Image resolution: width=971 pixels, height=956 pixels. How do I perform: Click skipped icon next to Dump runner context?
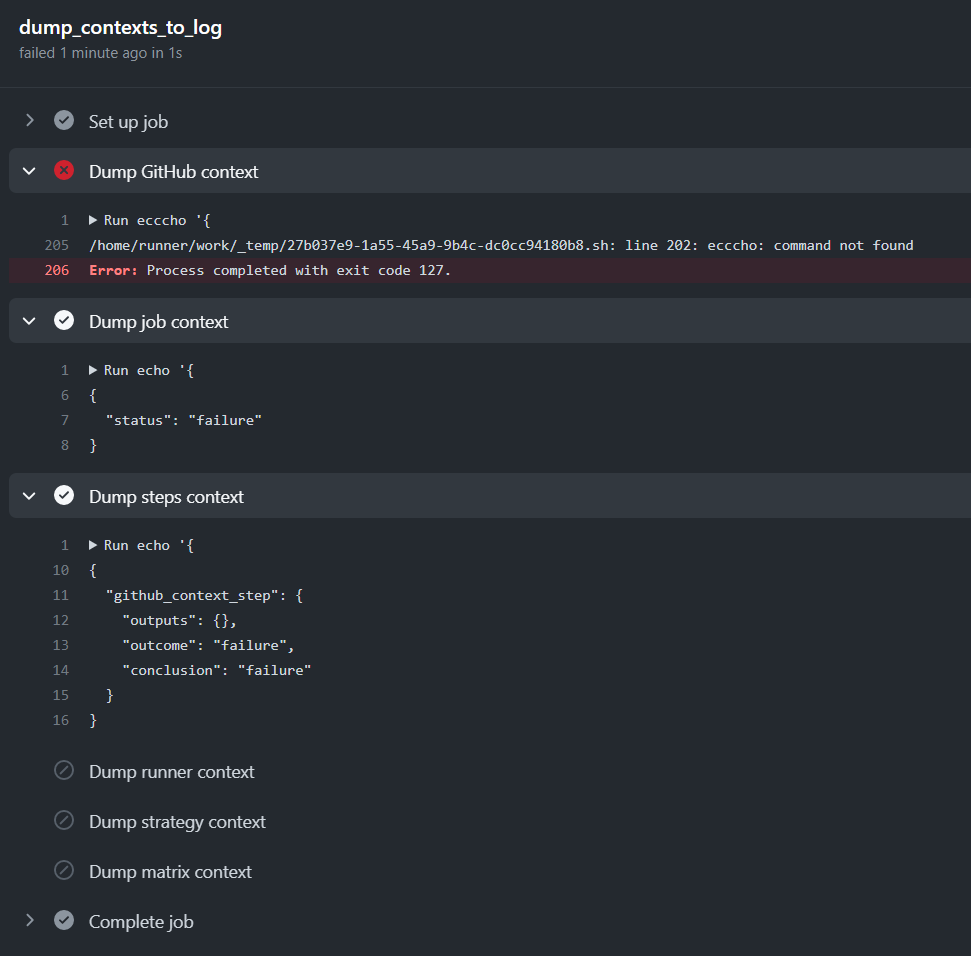click(x=64, y=770)
